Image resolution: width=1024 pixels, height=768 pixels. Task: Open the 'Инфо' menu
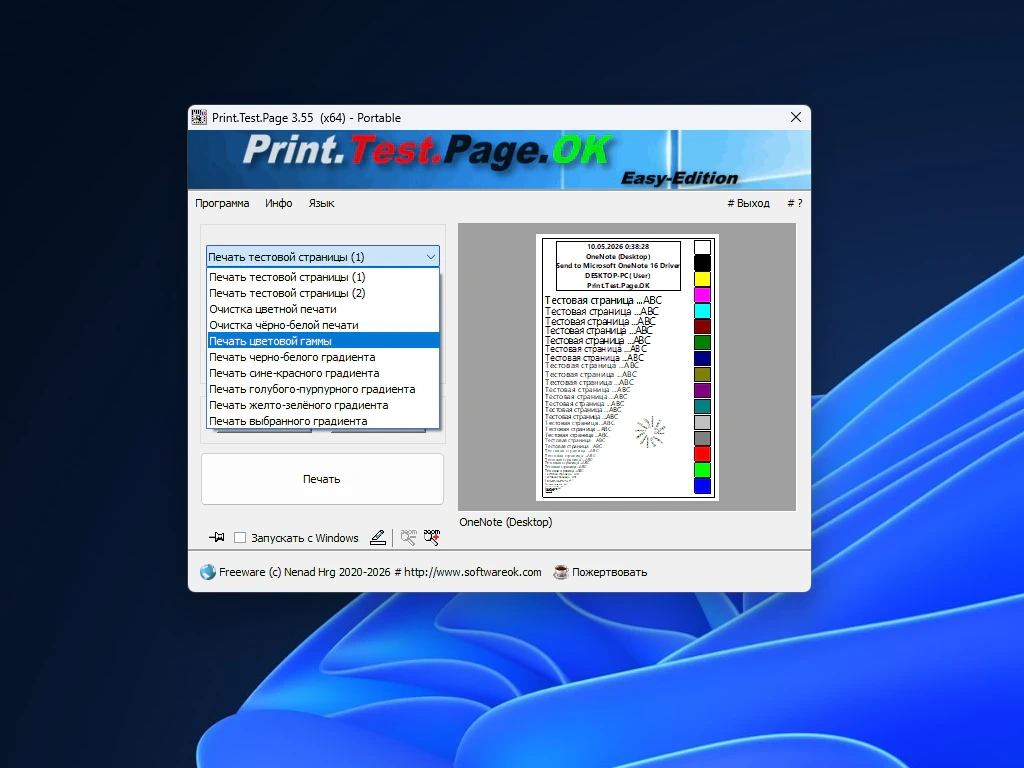(x=279, y=203)
